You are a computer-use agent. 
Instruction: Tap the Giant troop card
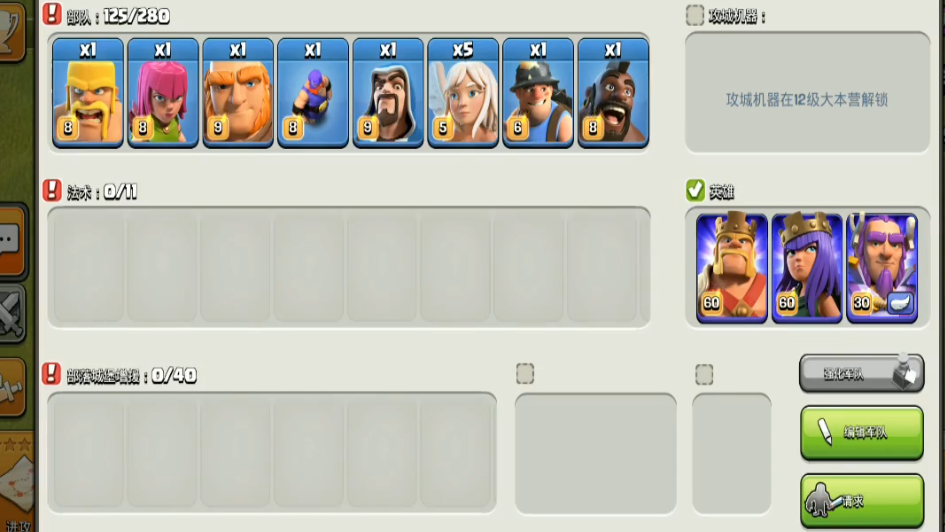238,93
